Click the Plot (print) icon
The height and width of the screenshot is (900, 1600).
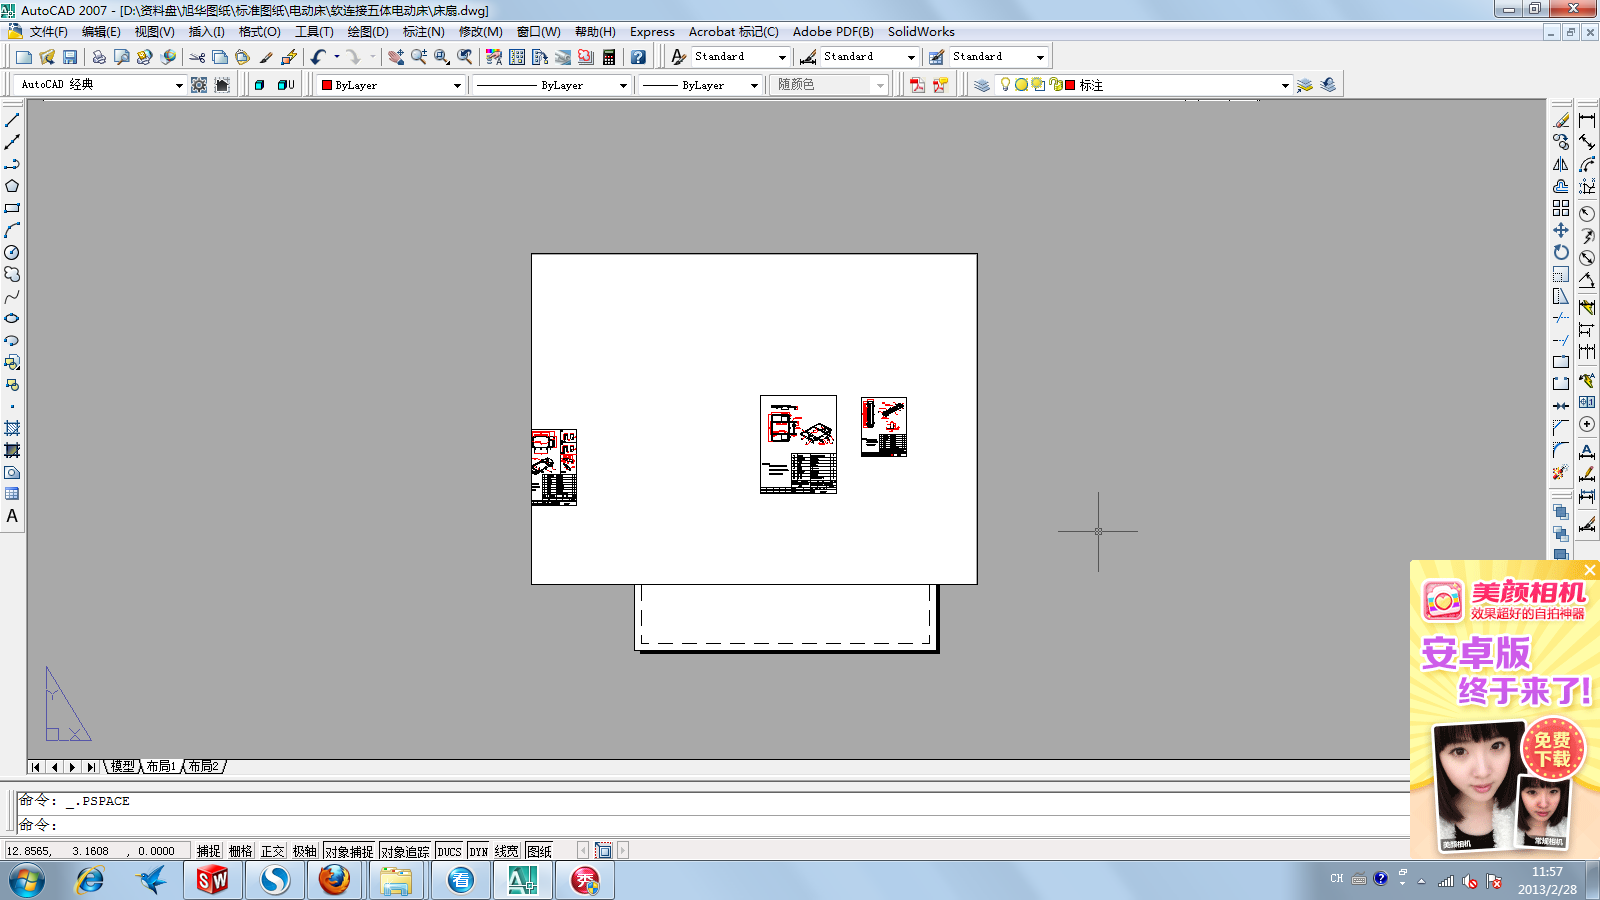99,57
